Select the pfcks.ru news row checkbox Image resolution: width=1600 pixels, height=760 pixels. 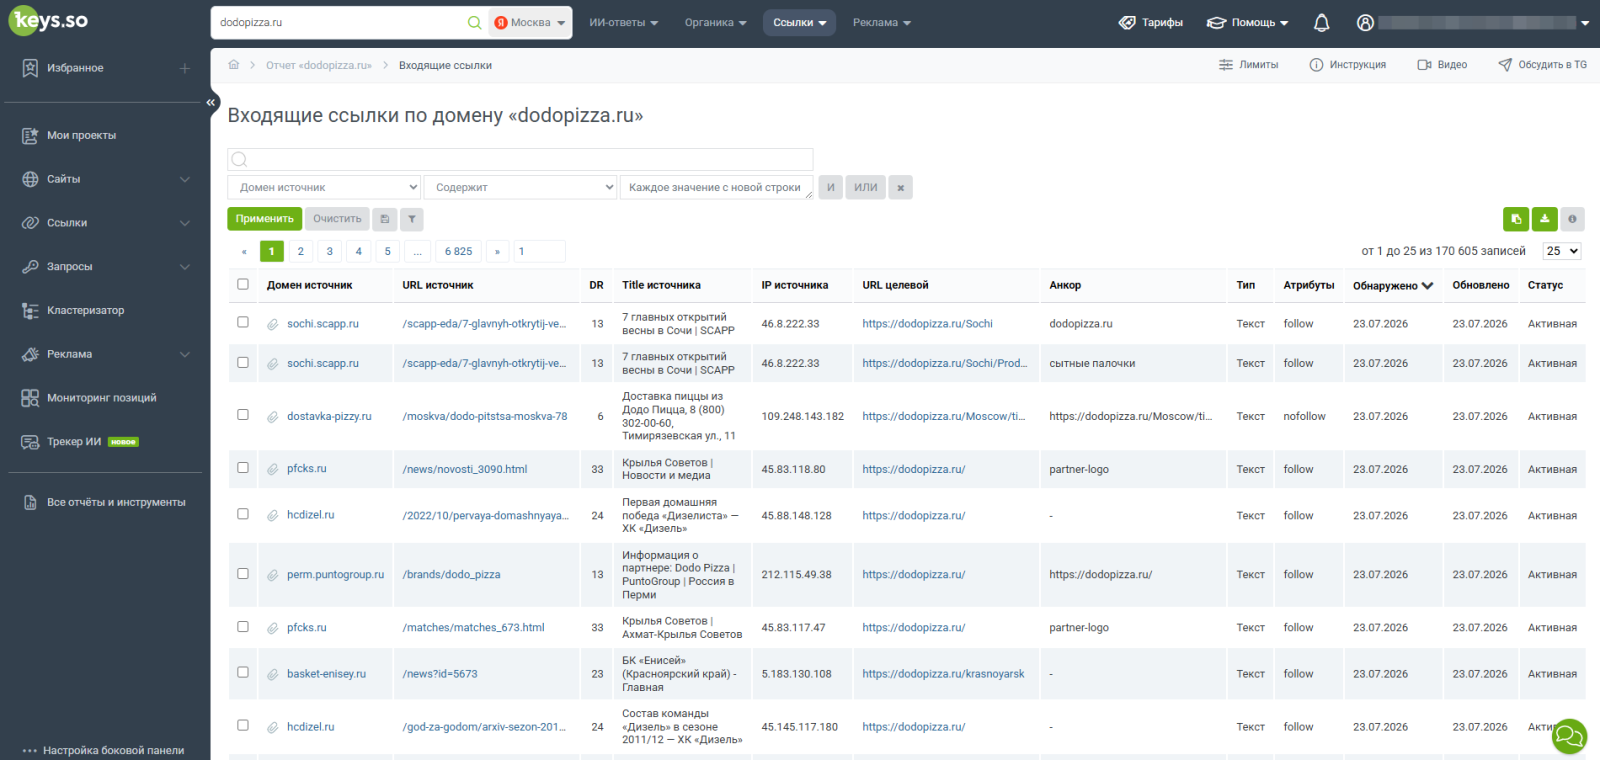point(243,467)
